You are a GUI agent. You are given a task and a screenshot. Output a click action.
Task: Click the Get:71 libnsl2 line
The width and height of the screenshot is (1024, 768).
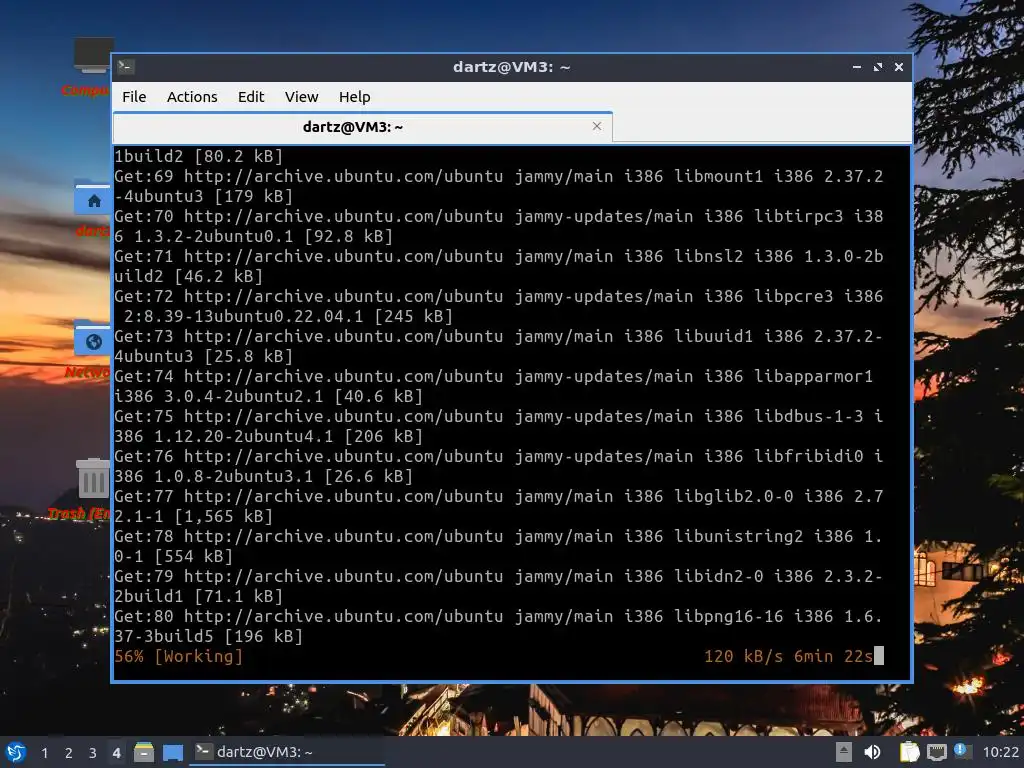[499, 266]
